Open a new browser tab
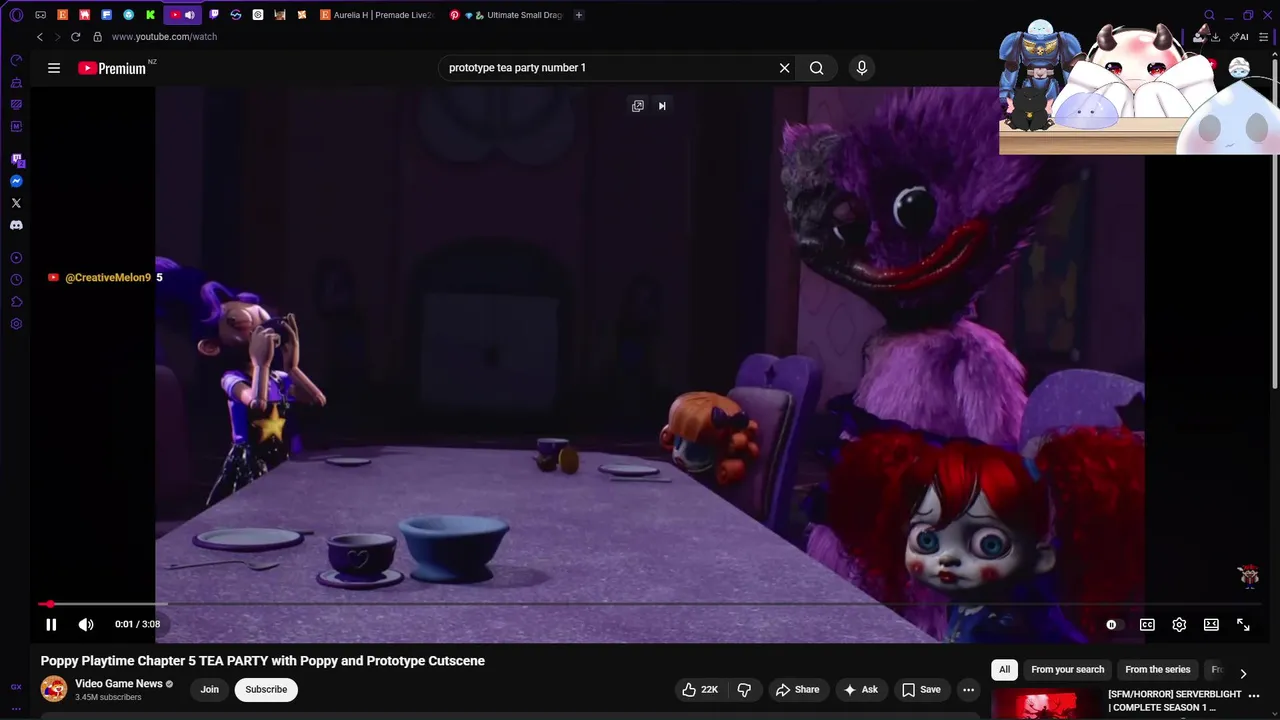Image resolution: width=1280 pixels, height=720 pixels. (x=579, y=15)
